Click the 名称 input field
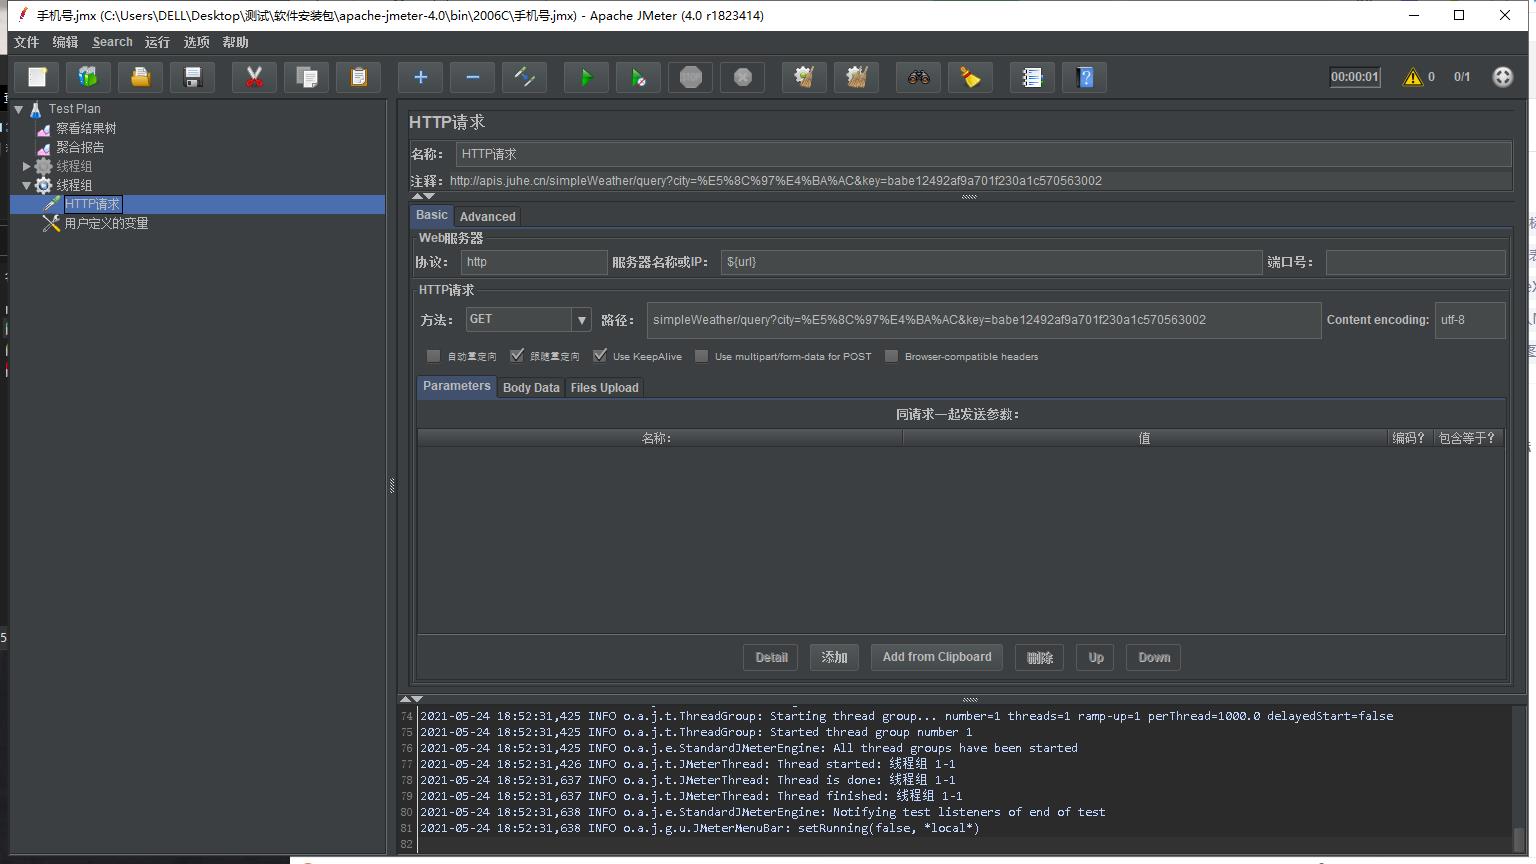The image size is (1536, 864). coord(983,154)
